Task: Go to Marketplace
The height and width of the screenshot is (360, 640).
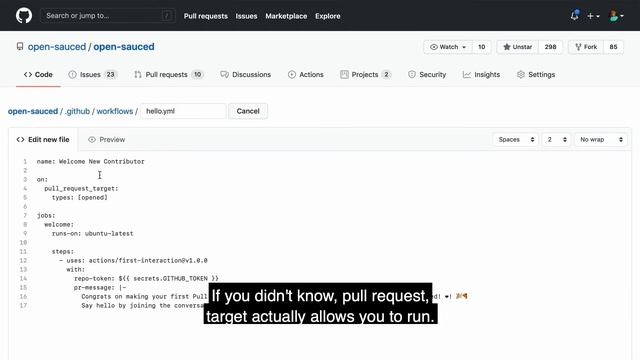Action: pyautogui.click(x=286, y=16)
